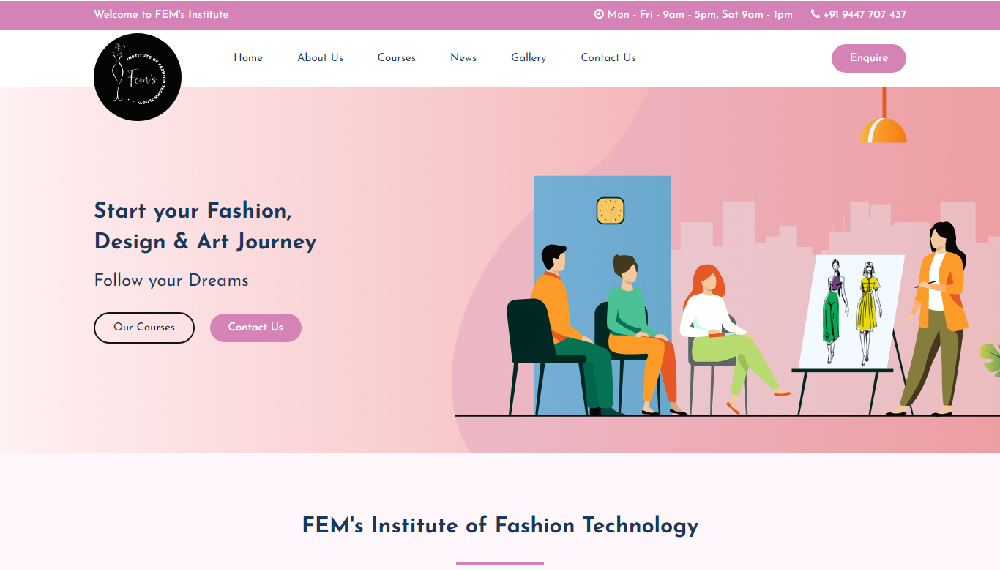Go to the About Us page
Image resolution: width=1000 pixels, height=570 pixels.
click(x=320, y=57)
